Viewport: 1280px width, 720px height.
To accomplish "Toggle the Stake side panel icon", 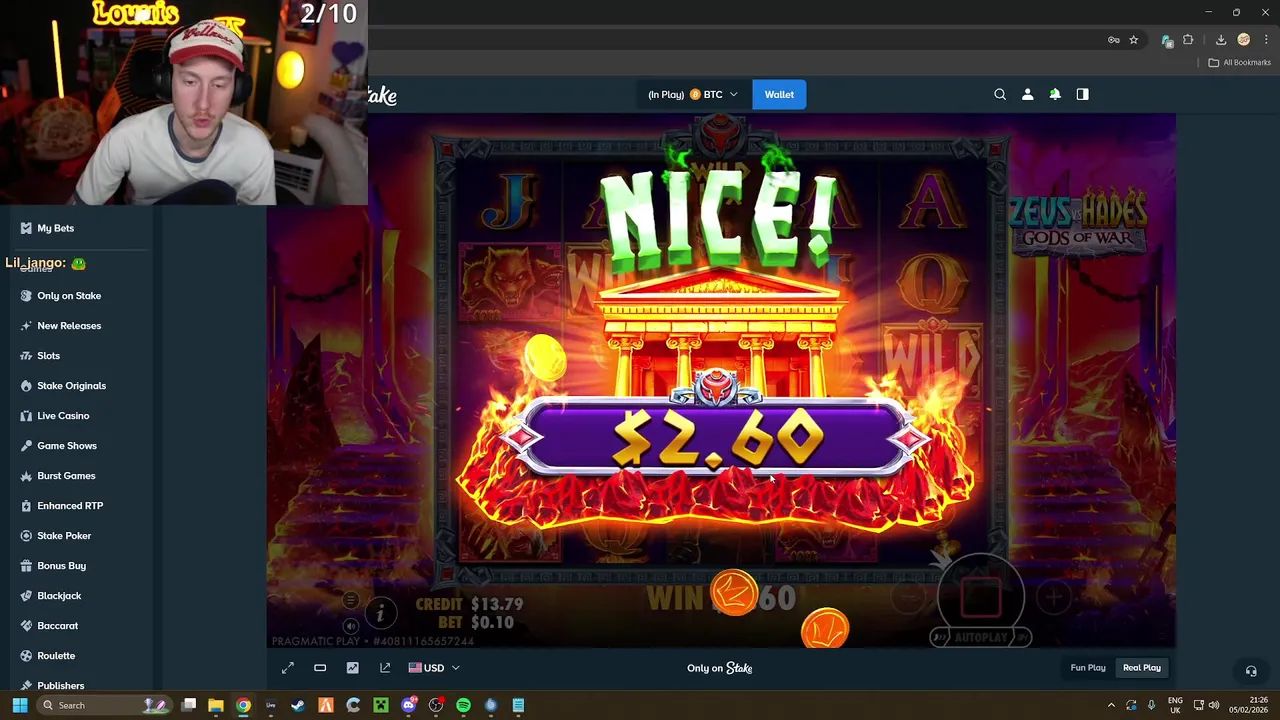I will [x=1082, y=94].
